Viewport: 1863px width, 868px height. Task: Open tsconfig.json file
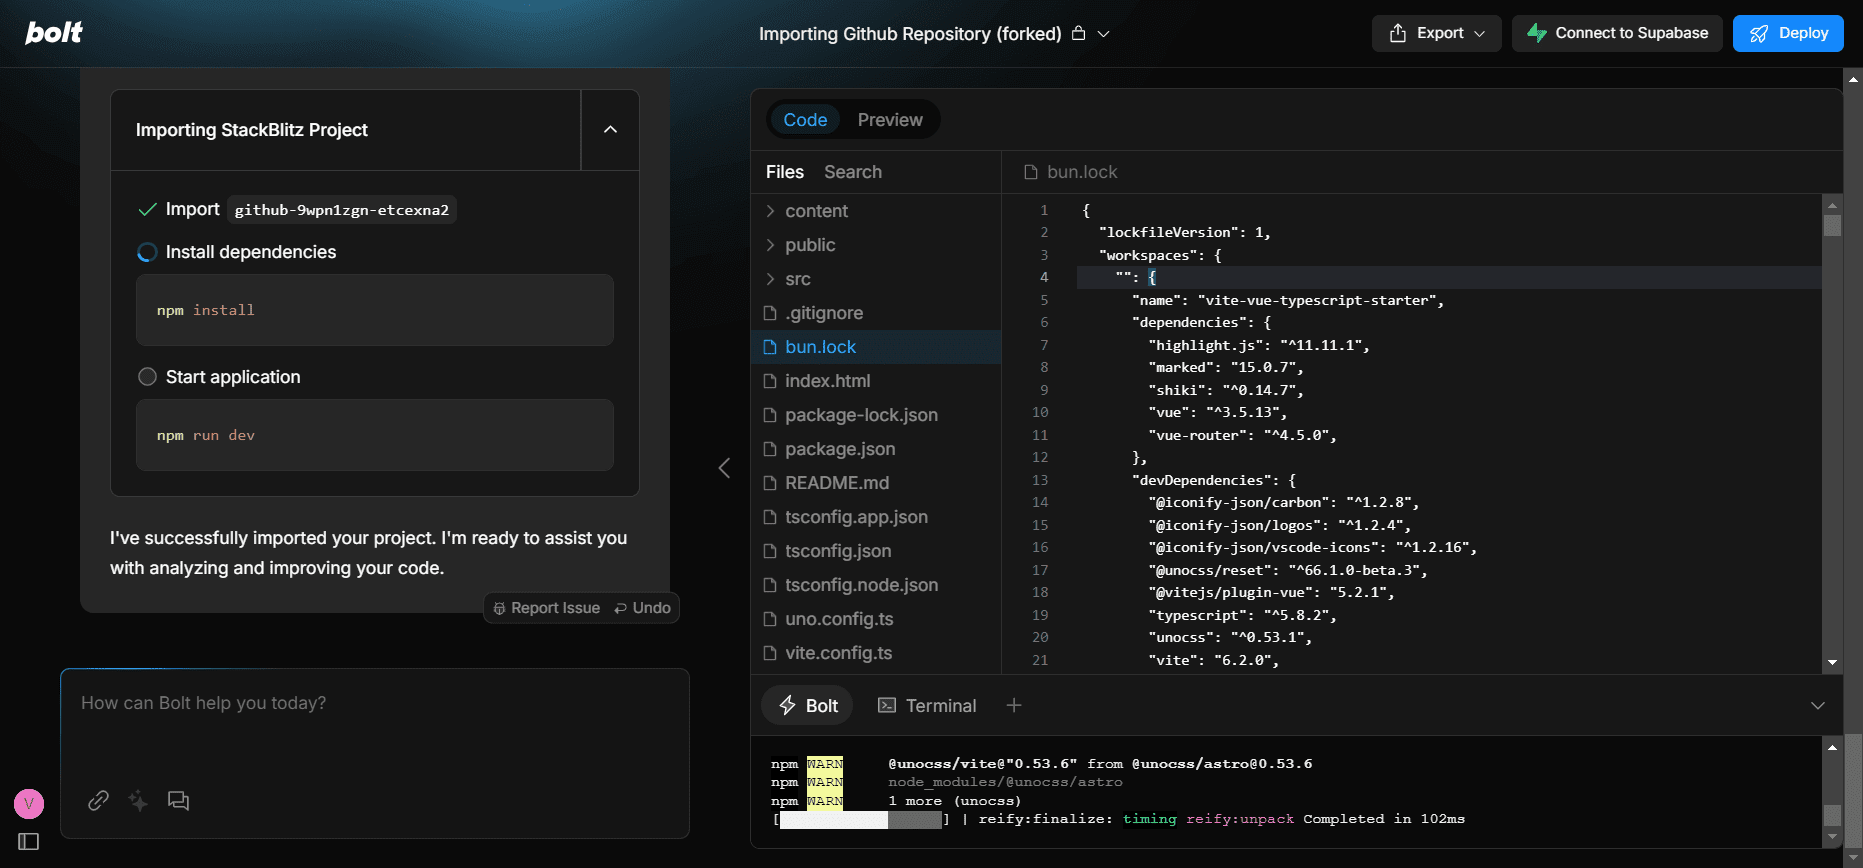(876, 551)
